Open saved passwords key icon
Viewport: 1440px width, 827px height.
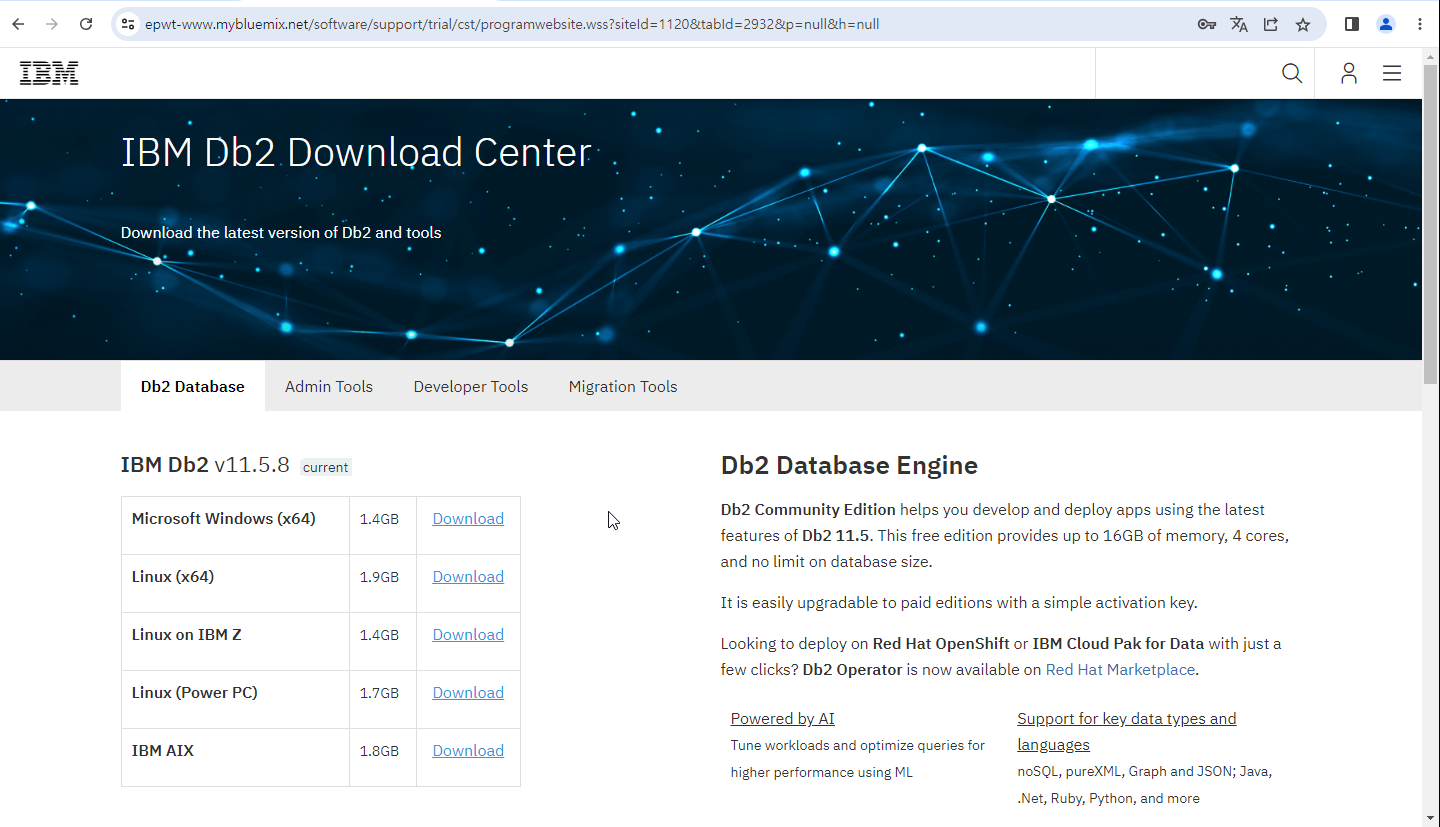tap(1207, 24)
